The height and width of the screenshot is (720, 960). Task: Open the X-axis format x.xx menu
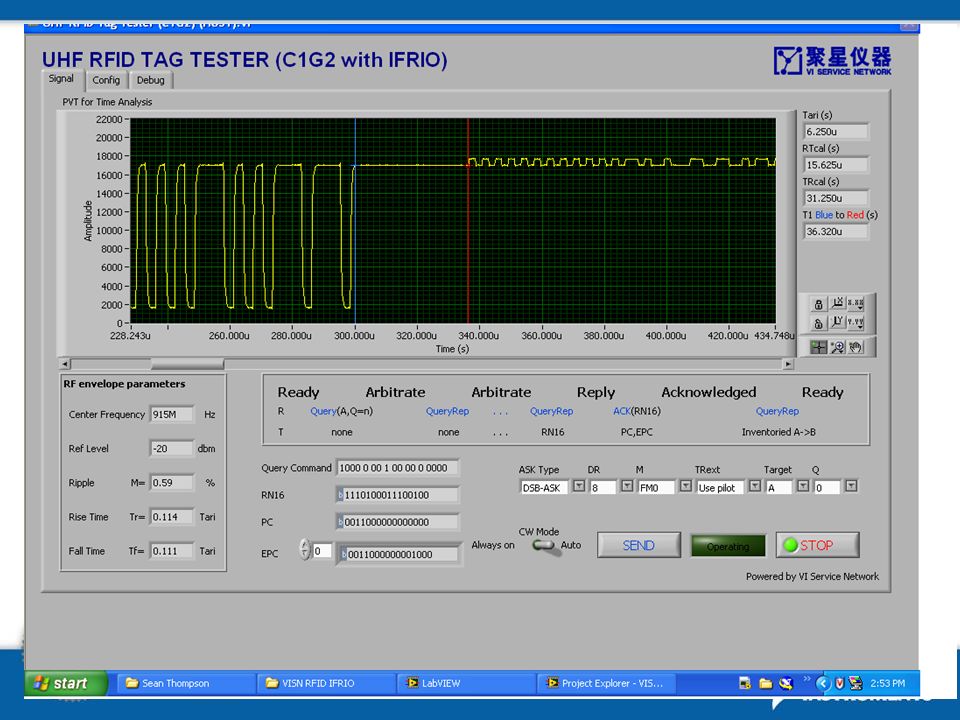coord(855,303)
